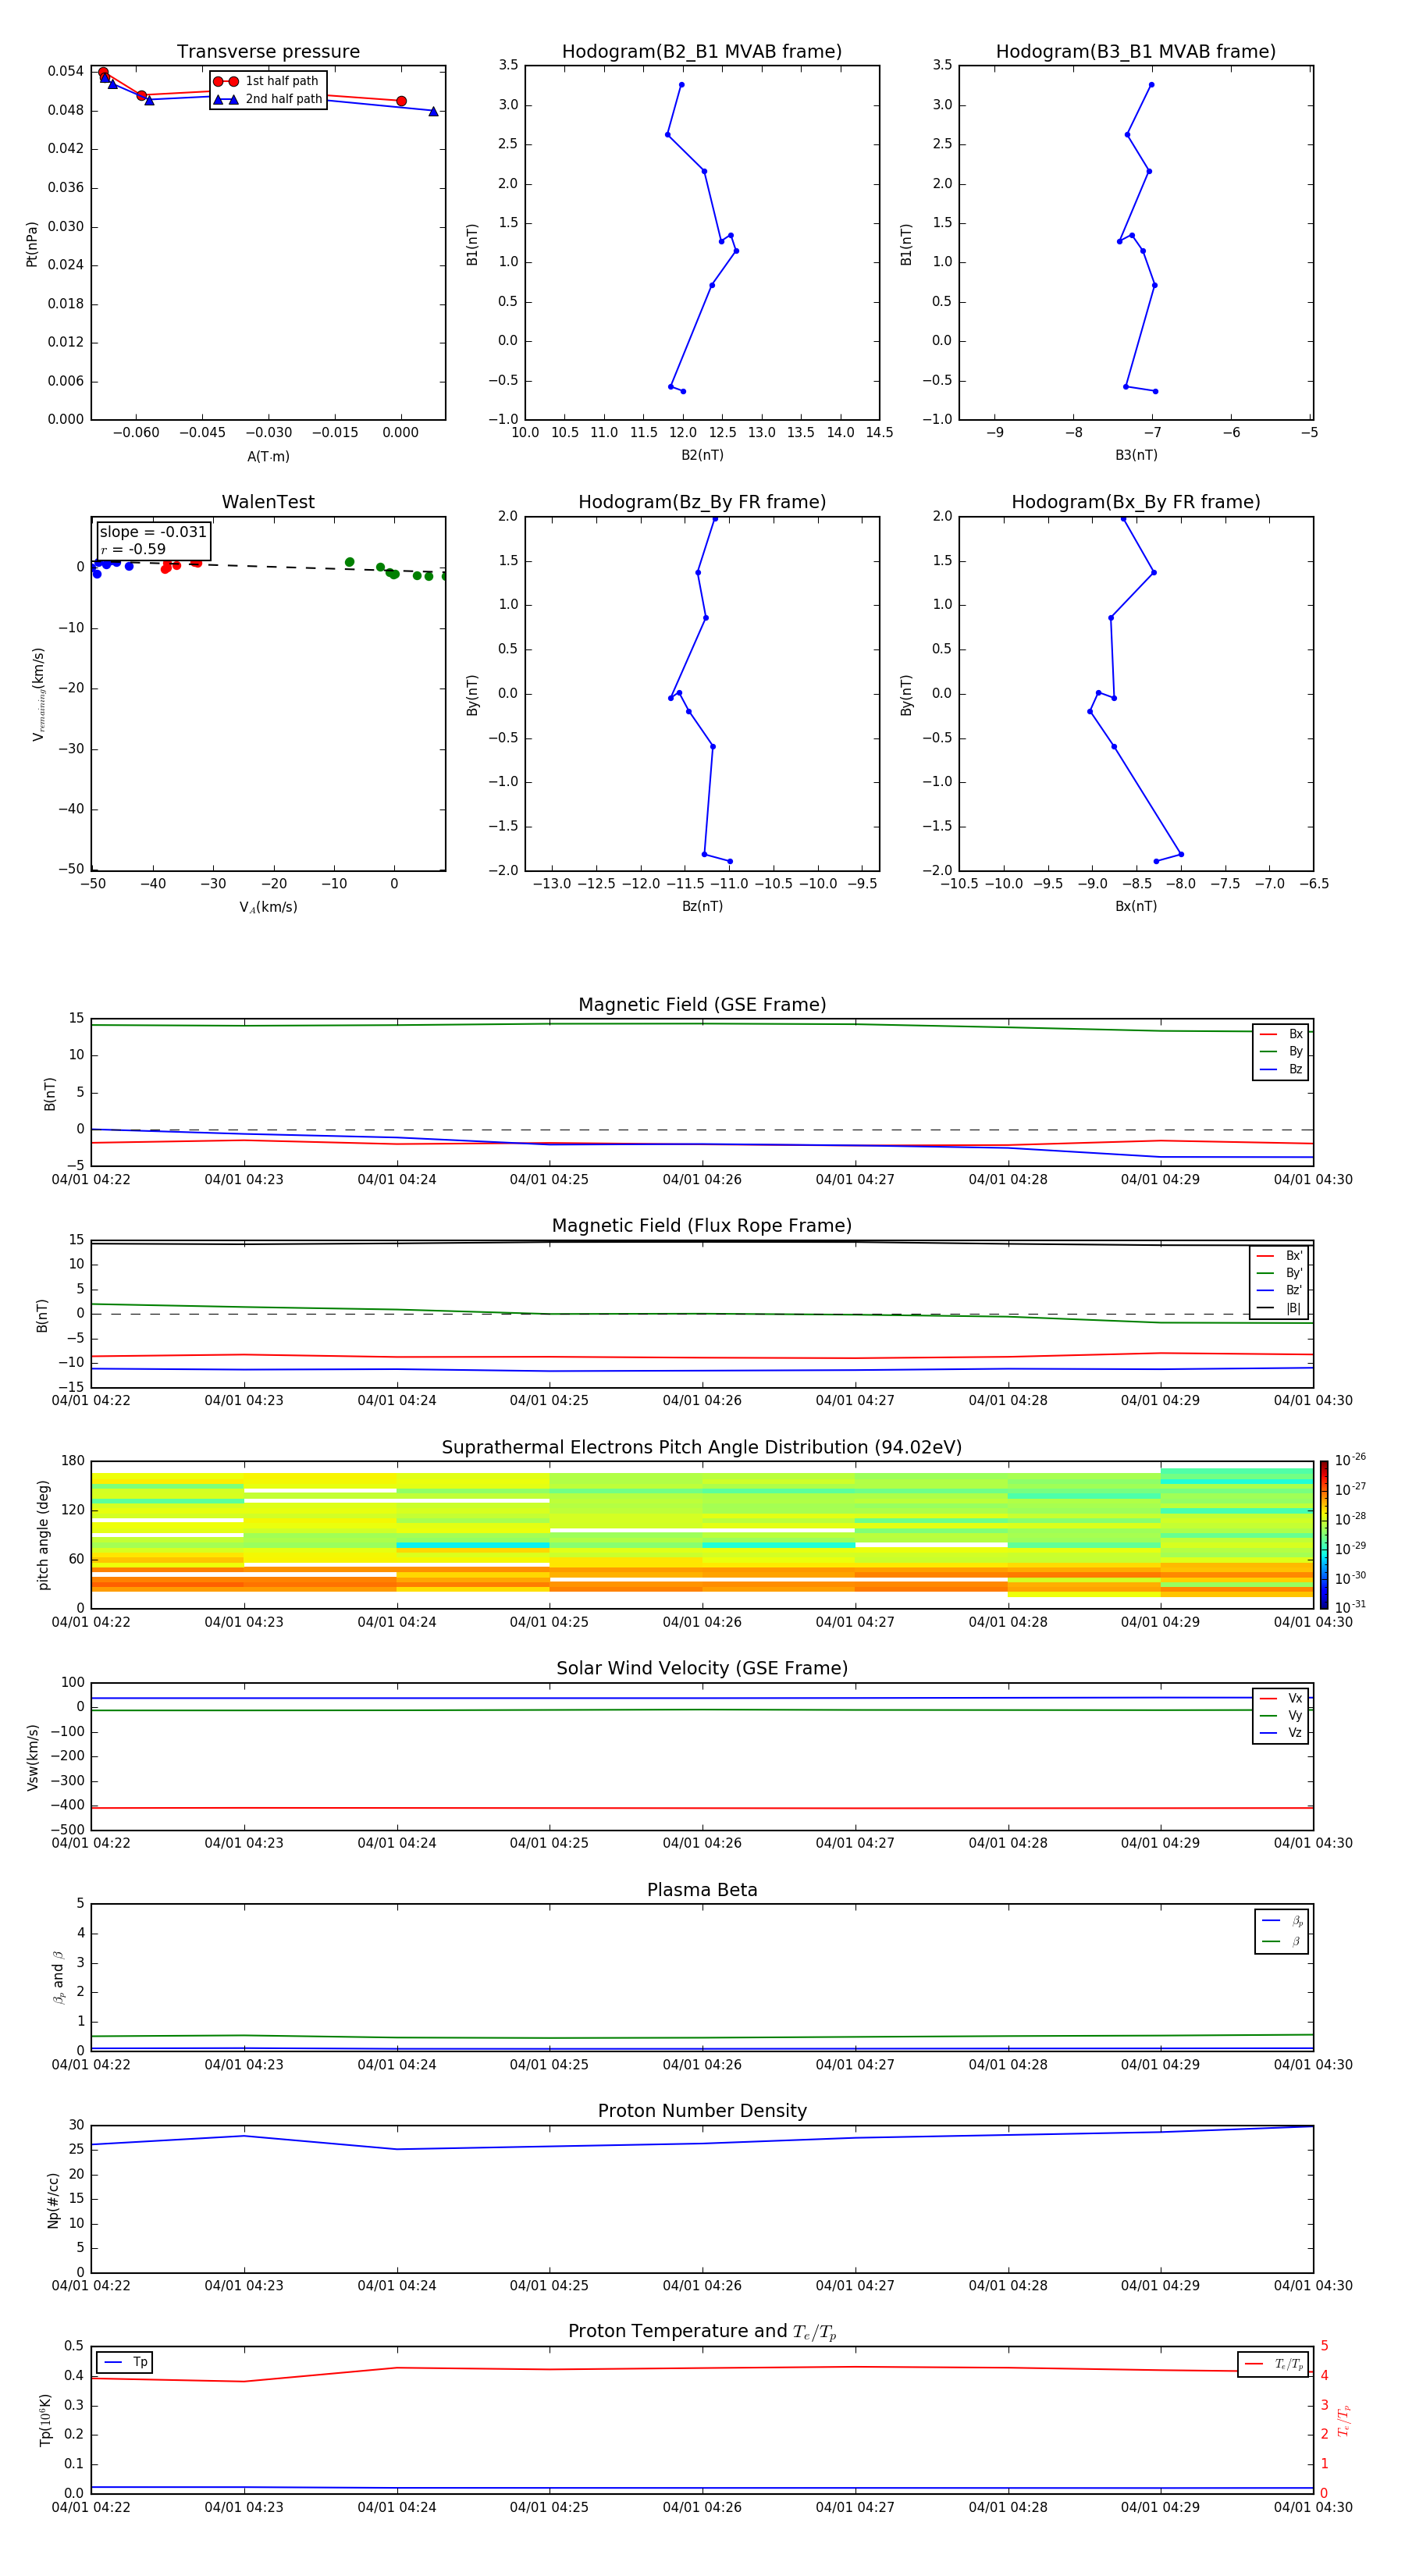Click the Bx' entry in the flux rope legend
This screenshot has width=1405, height=2576.
[1280, 1256]
